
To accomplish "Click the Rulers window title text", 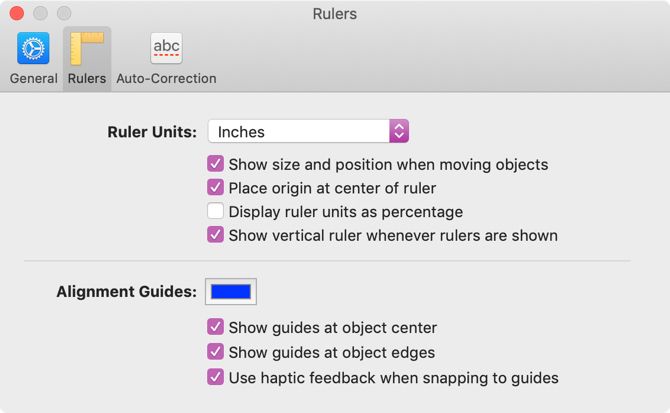I will [x=334, y=14].
